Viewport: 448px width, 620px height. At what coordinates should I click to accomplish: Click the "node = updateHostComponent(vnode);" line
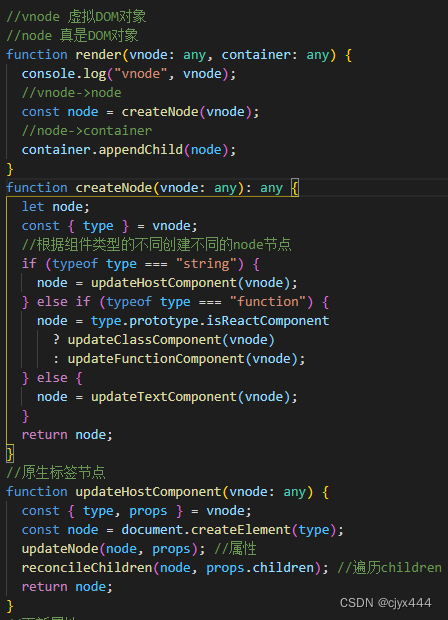(167, 283)
